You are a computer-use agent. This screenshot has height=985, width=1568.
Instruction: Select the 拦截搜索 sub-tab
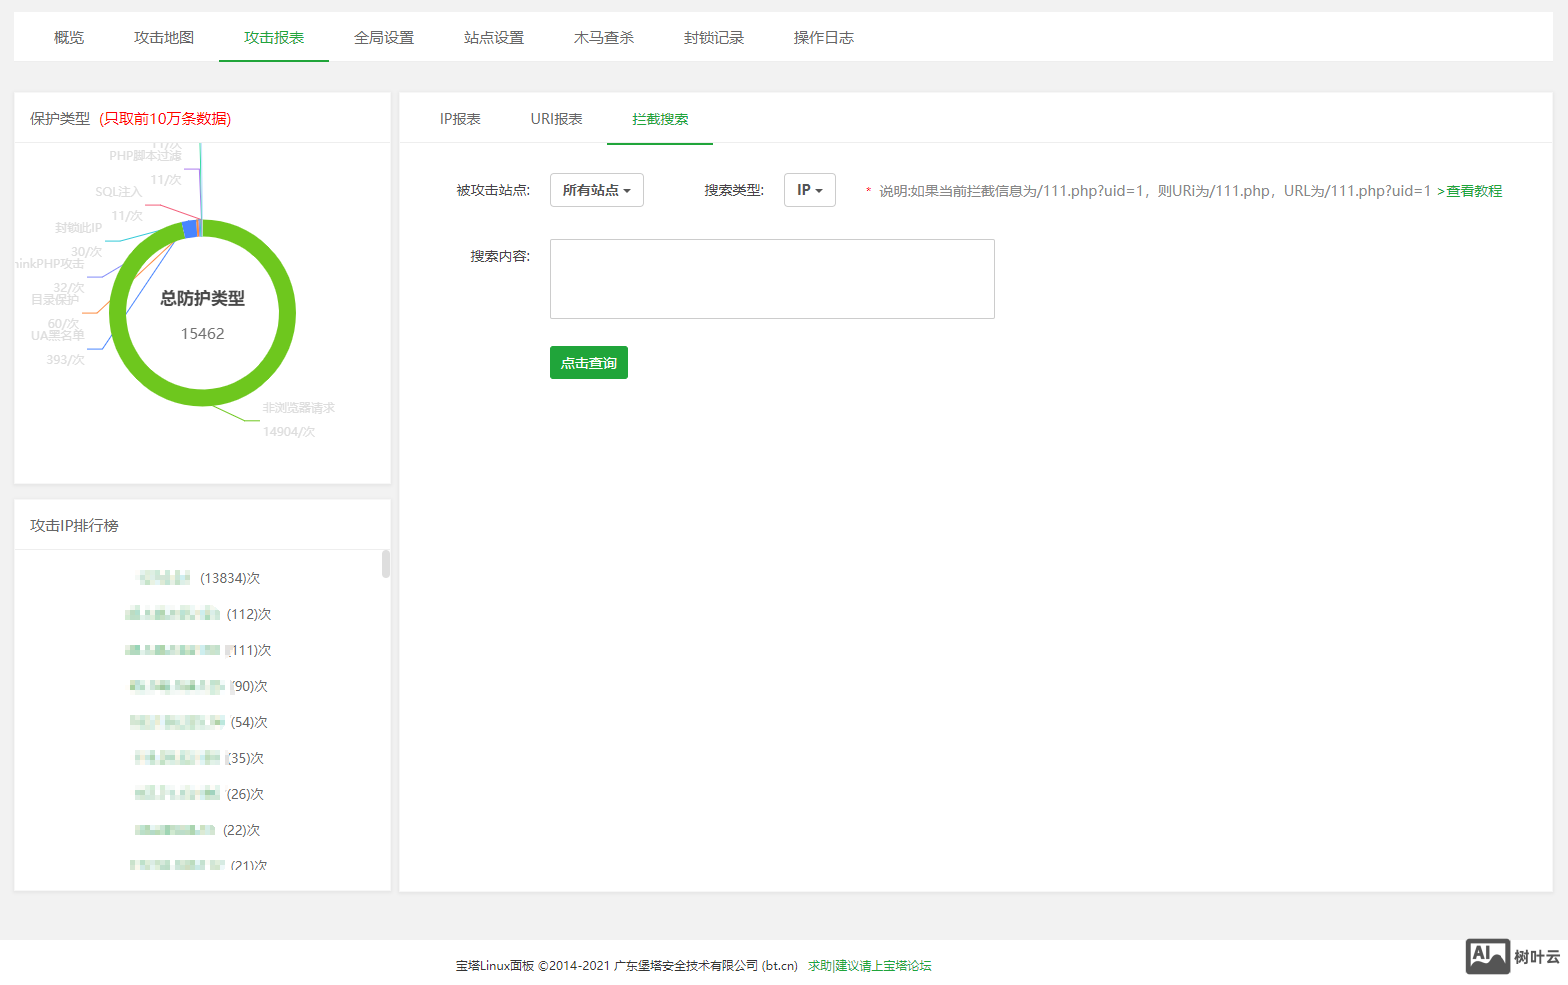660,119
